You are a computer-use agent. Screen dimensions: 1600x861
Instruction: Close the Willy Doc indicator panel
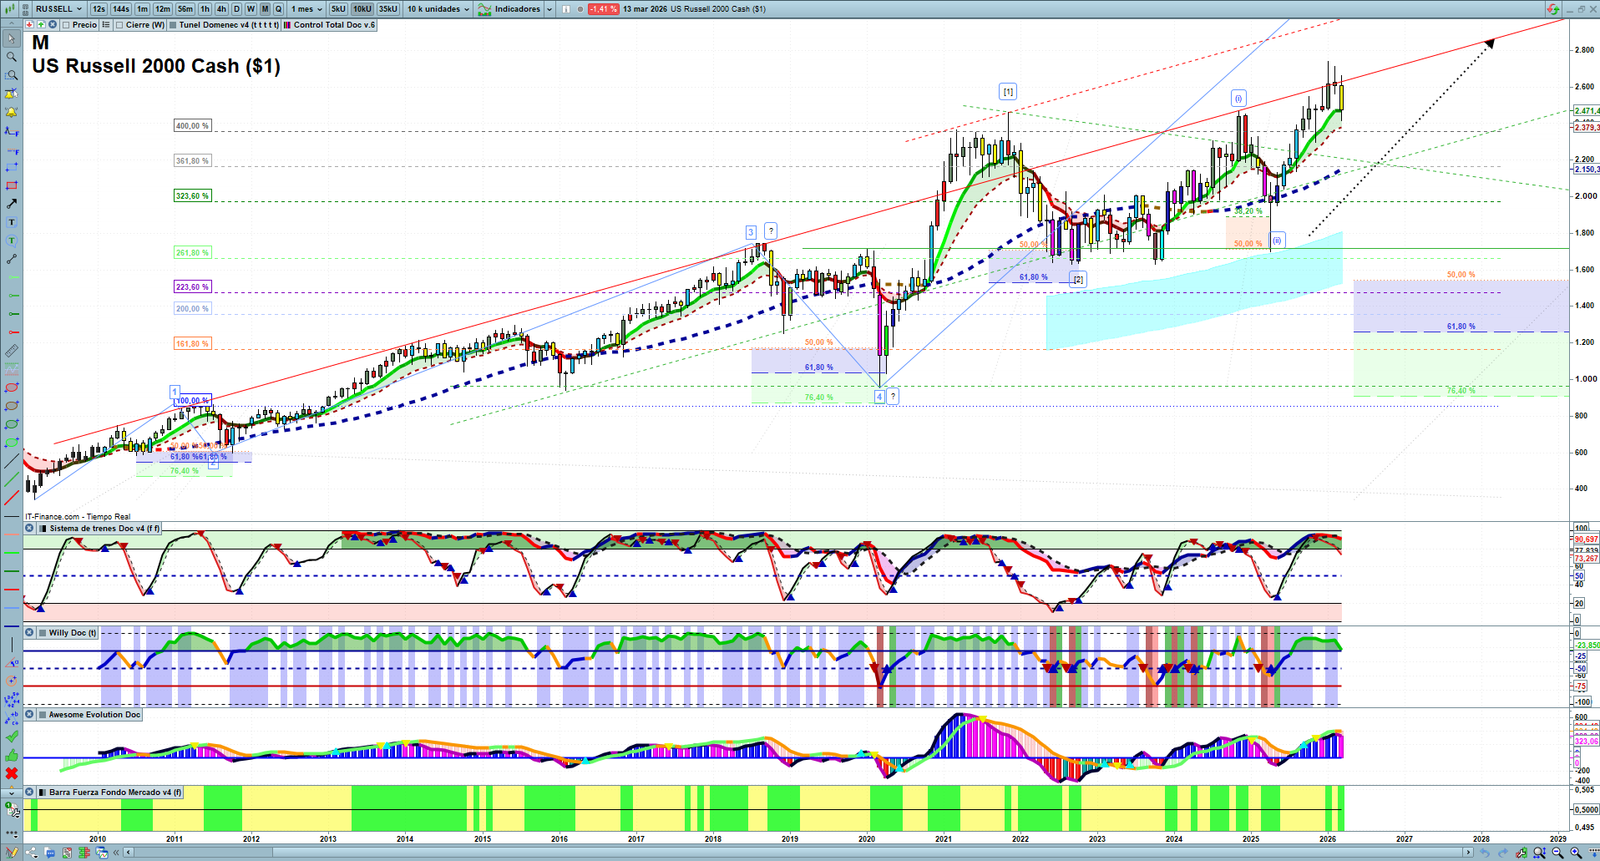point(29,632)
